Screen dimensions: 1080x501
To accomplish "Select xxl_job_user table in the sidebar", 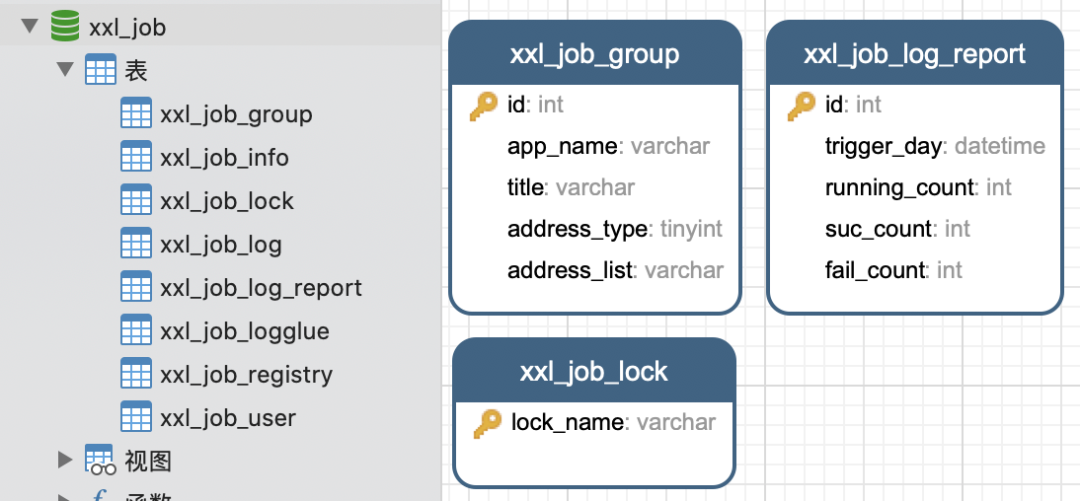I will point(227,417).
